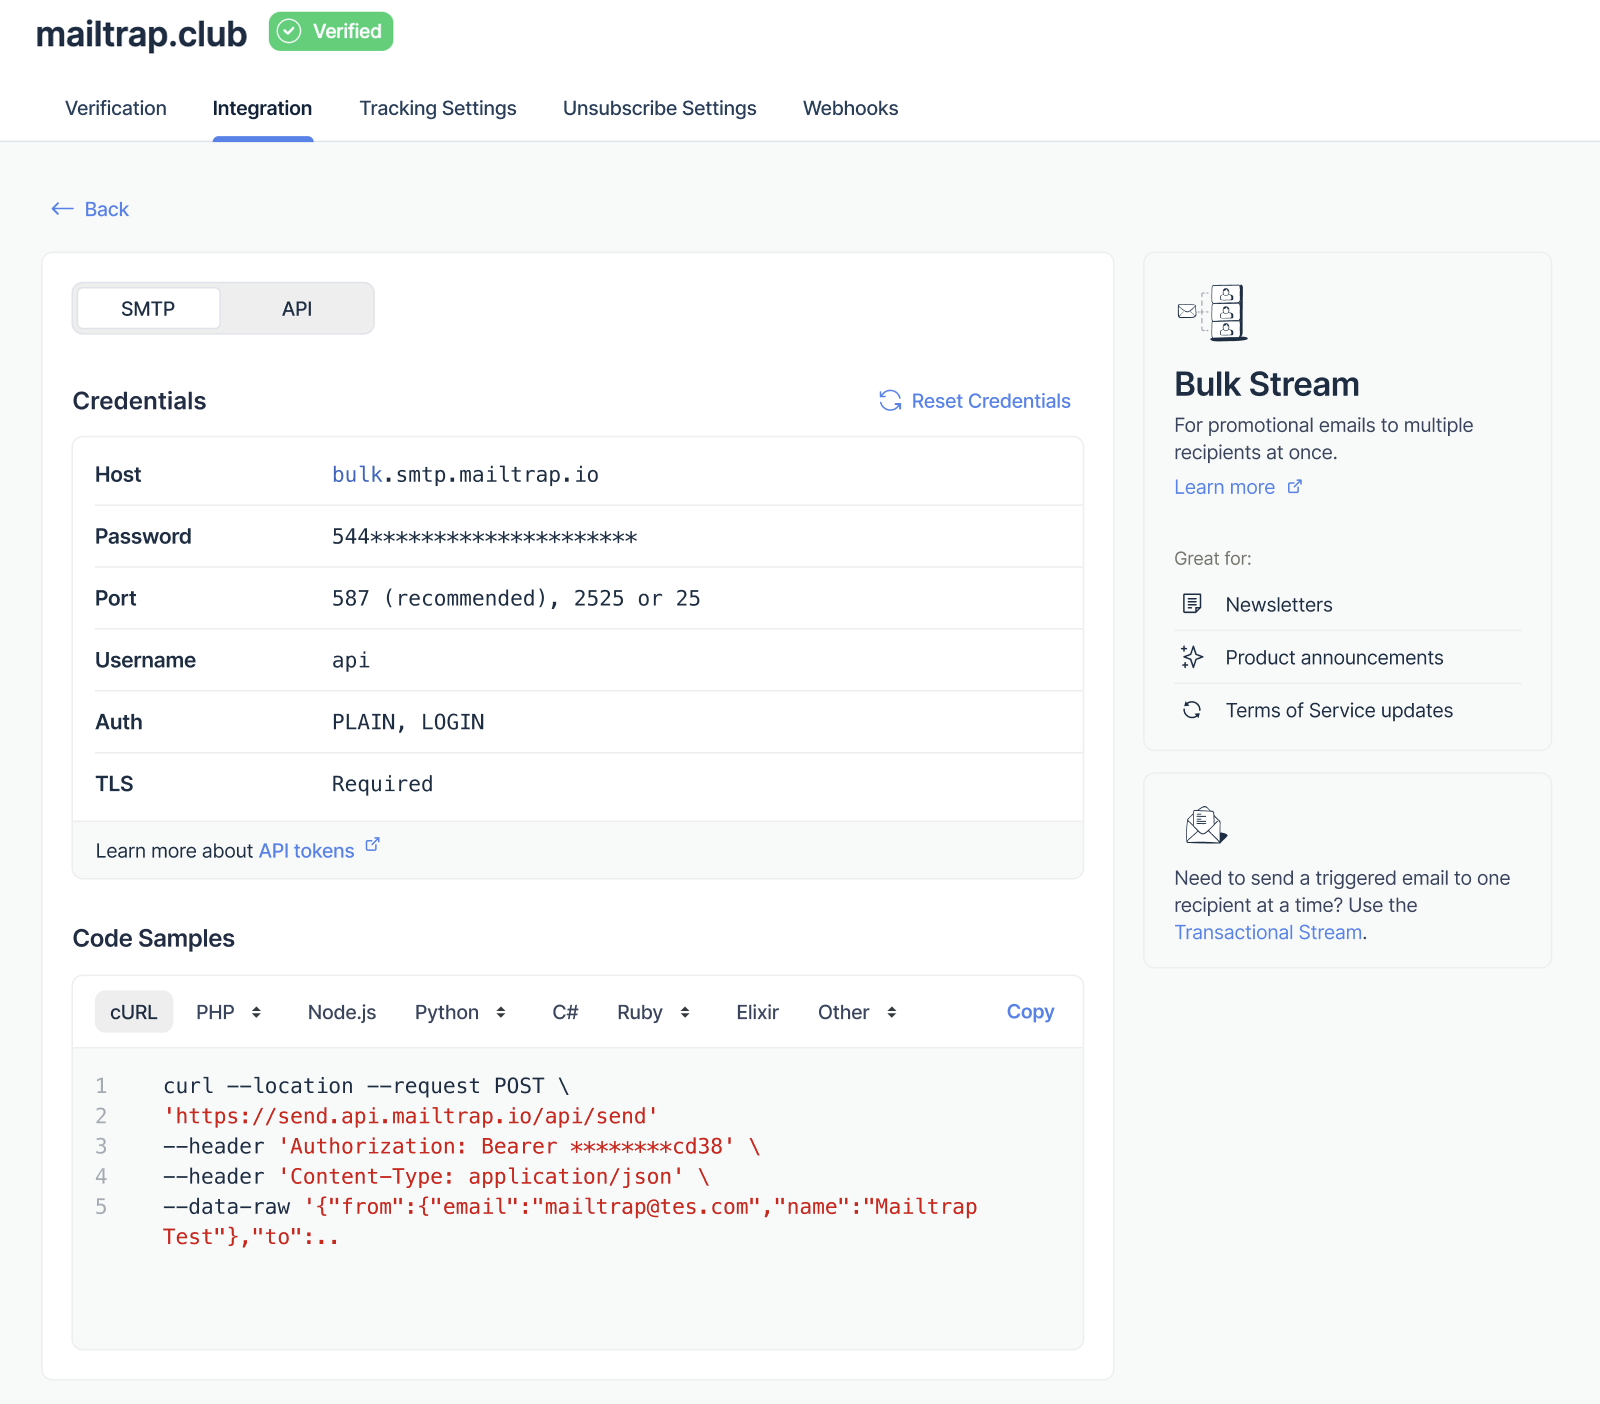Open the Python version selector arrows
This screenshot has height=1404, width=1600.
coord(500,1011)
